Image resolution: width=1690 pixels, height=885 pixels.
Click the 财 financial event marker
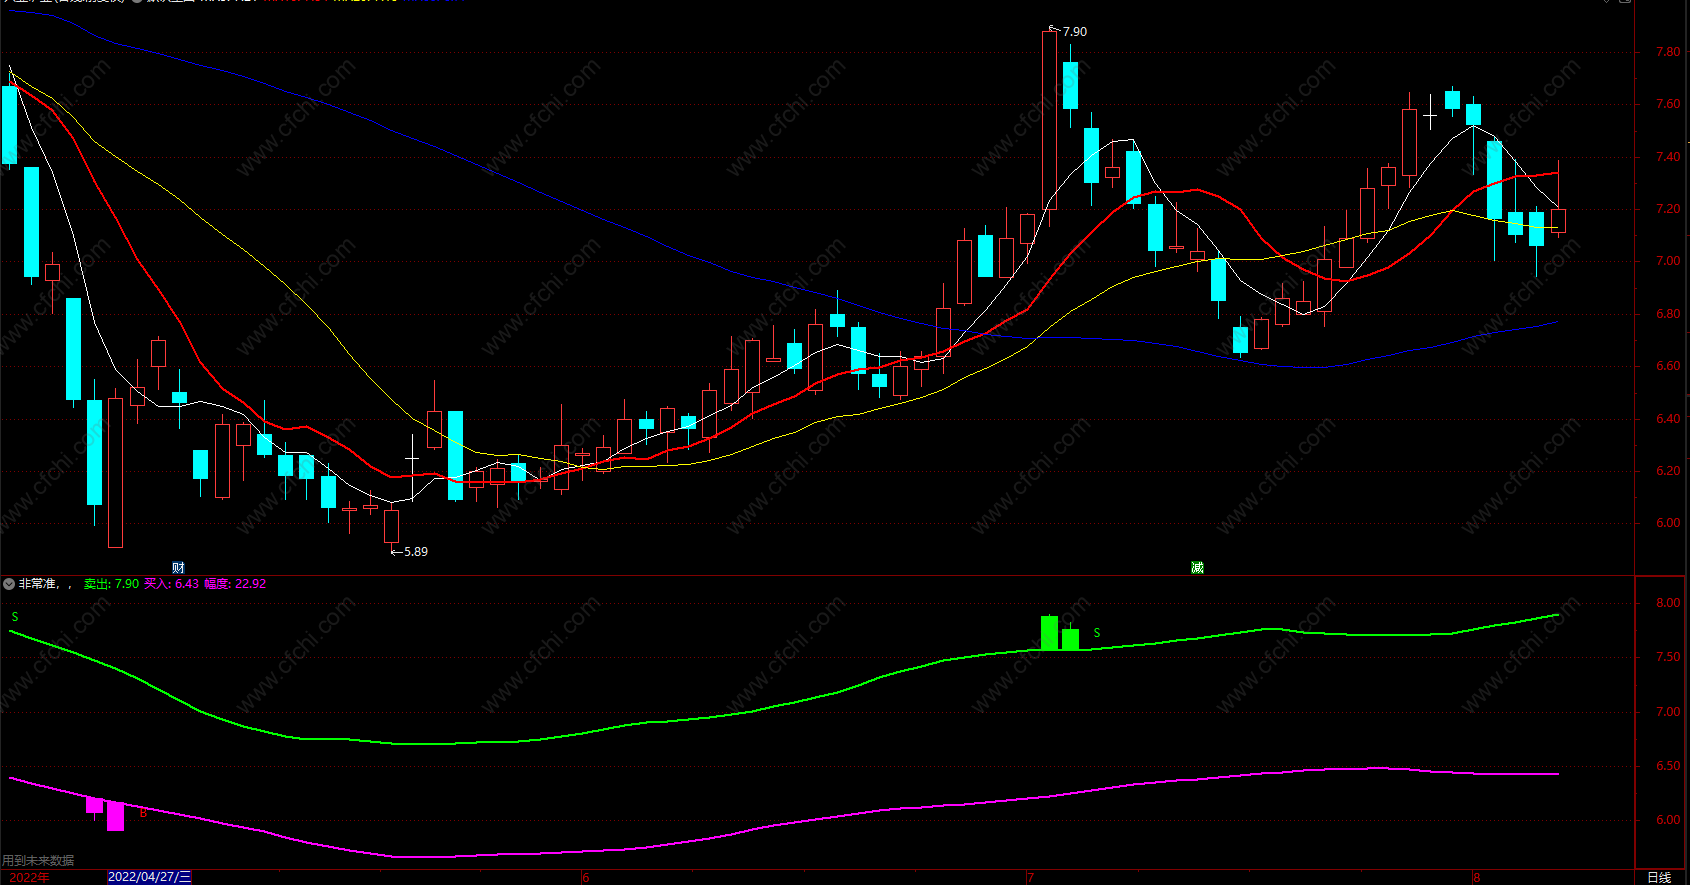tap(178, 567)
